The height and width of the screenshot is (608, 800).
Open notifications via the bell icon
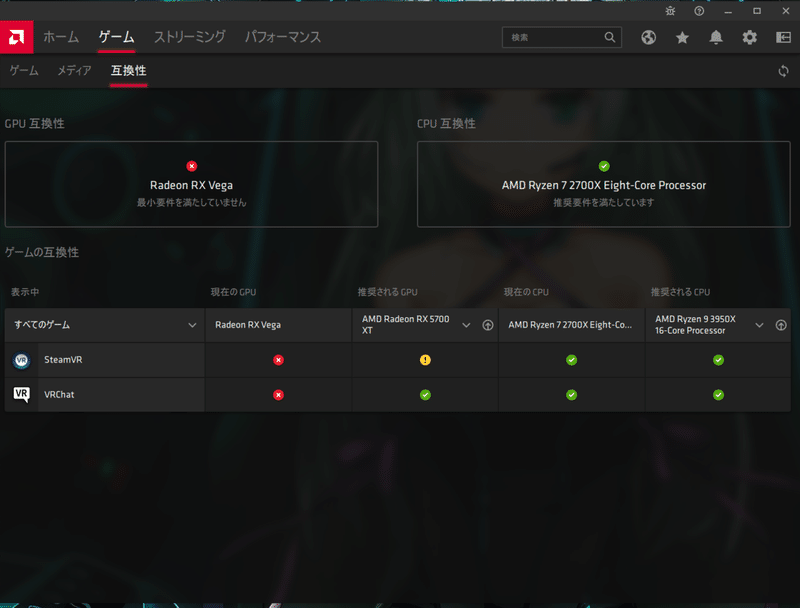pos(714,37)
